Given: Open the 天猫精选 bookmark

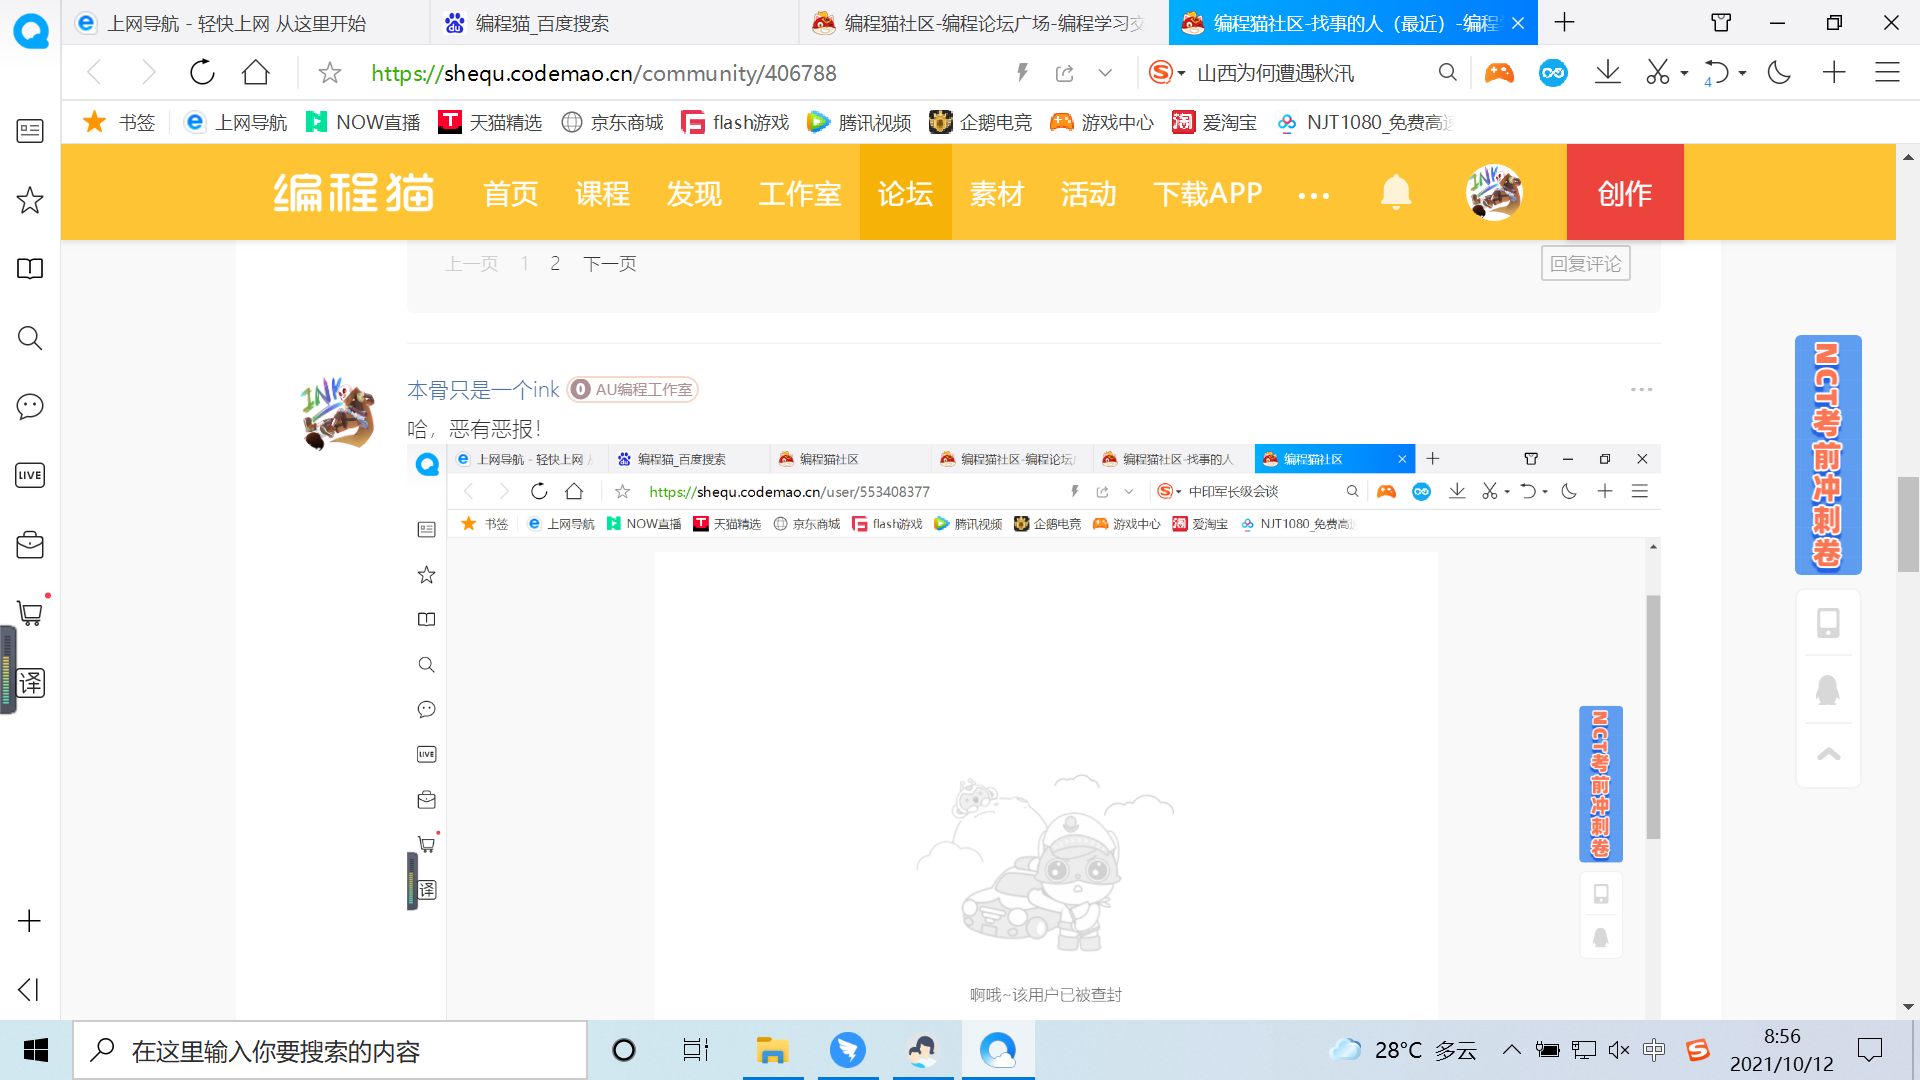Looking at the screenshot, I should tap(491, 122).
